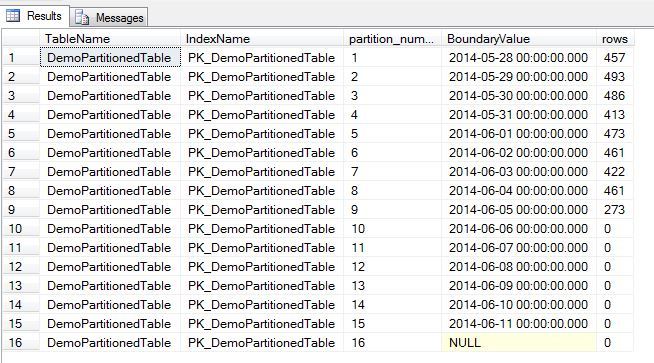Image resolution: width=654 pixels, height=363 pixels.
Task: Select DemoPartitionedTable cell in row 1
Action: pos(110,58)
